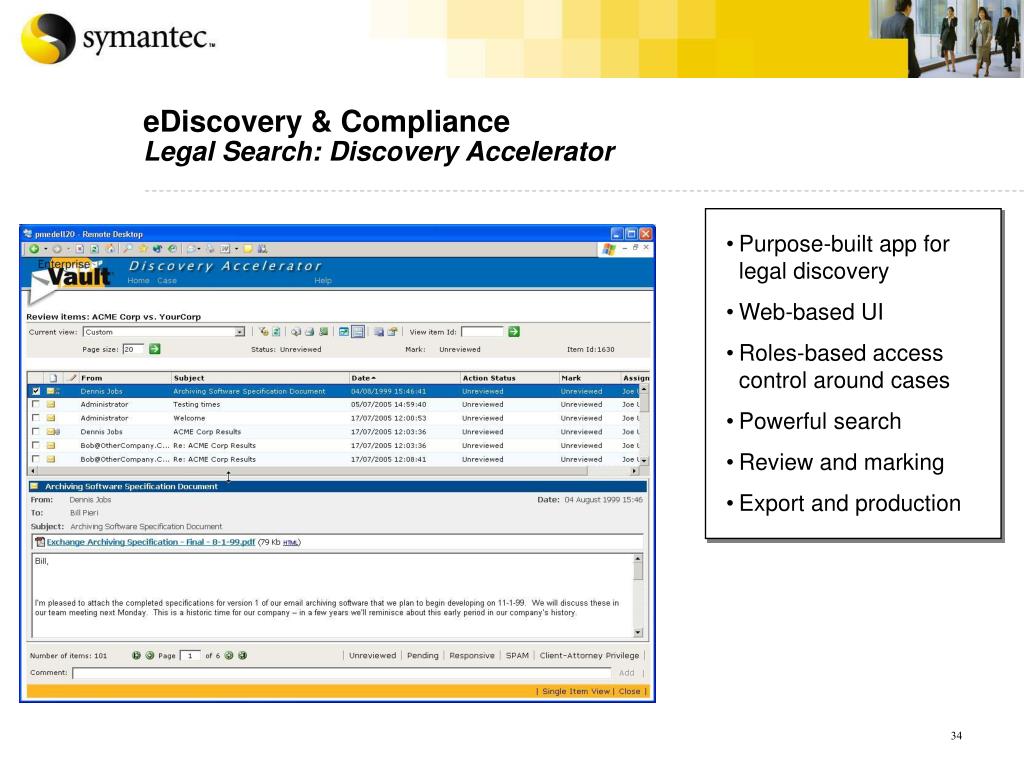Check the Welcome row checkbox
The width and height of the screenshot is (1024, 768).
pos(36,418)
